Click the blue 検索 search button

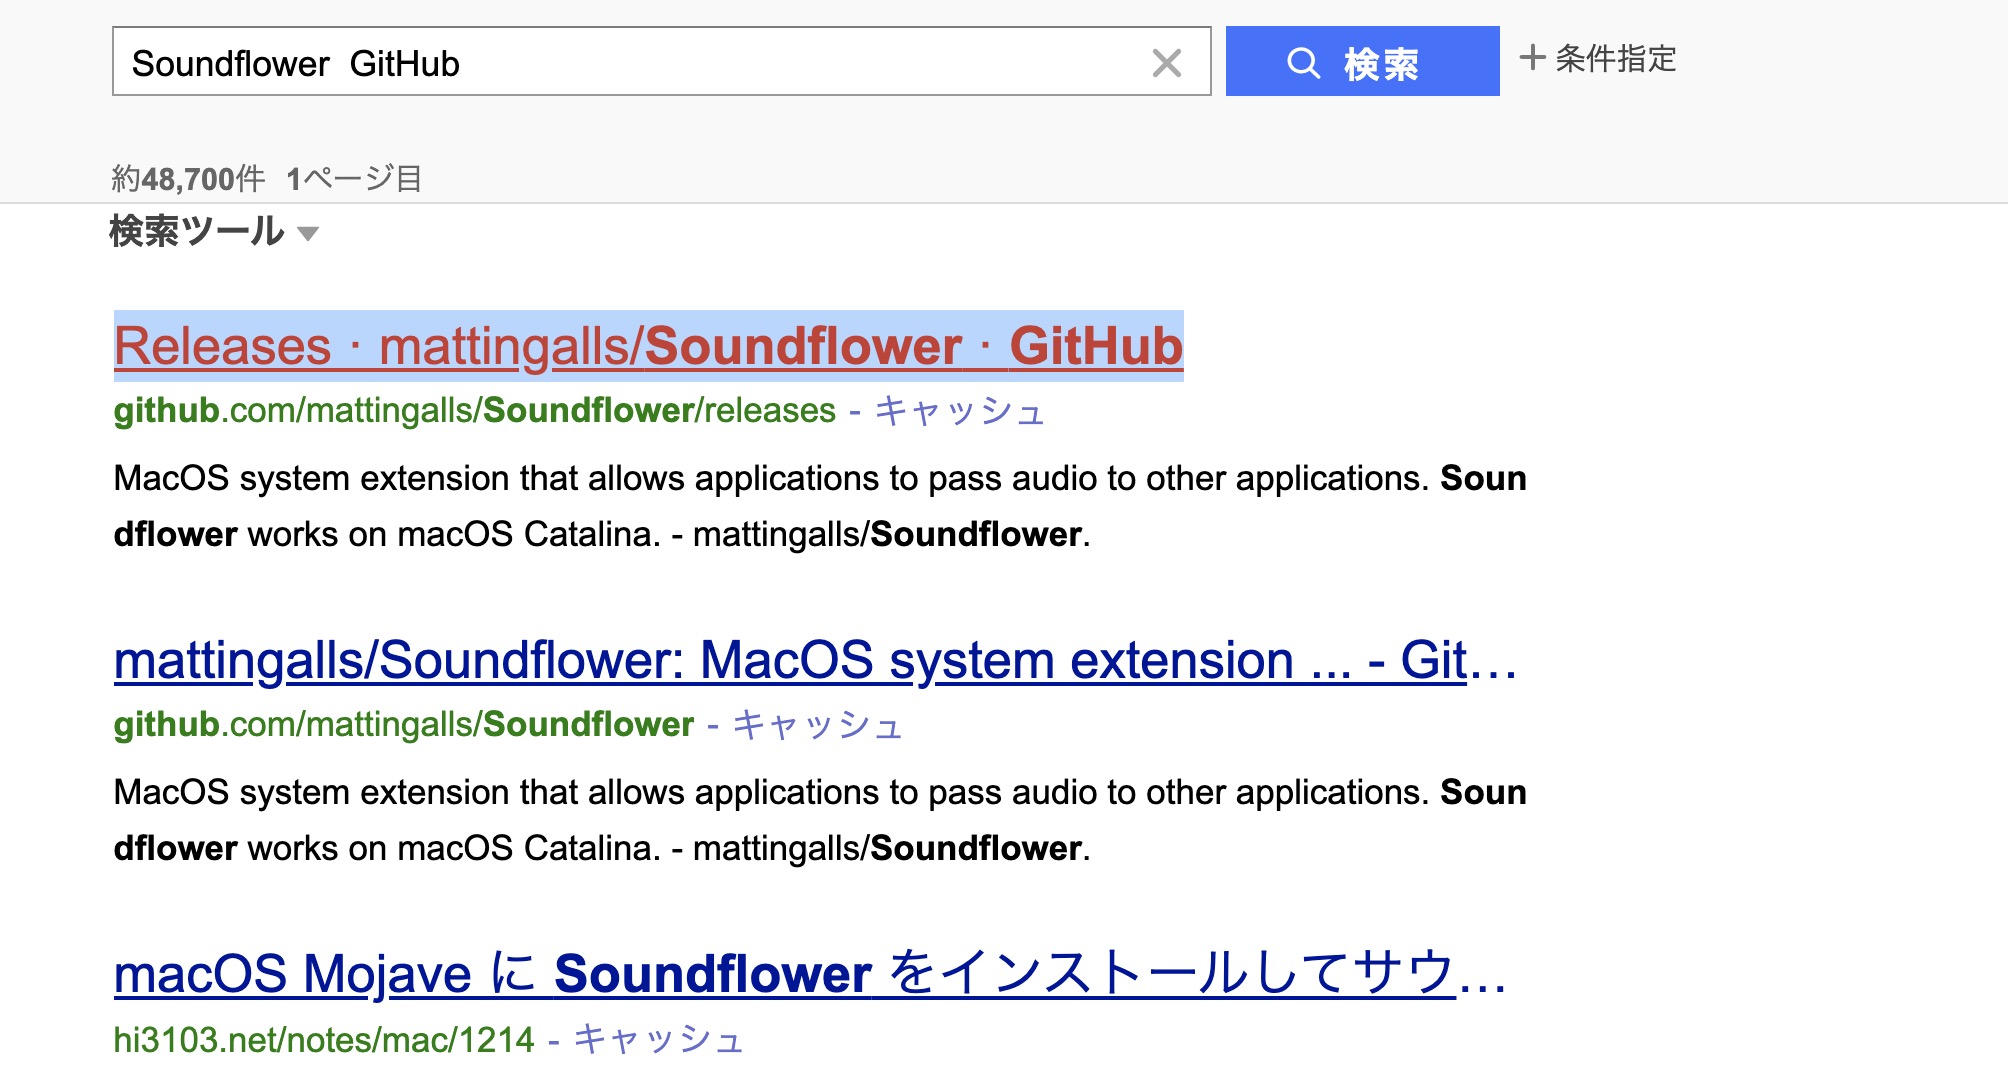click(x=1362, y=61)
